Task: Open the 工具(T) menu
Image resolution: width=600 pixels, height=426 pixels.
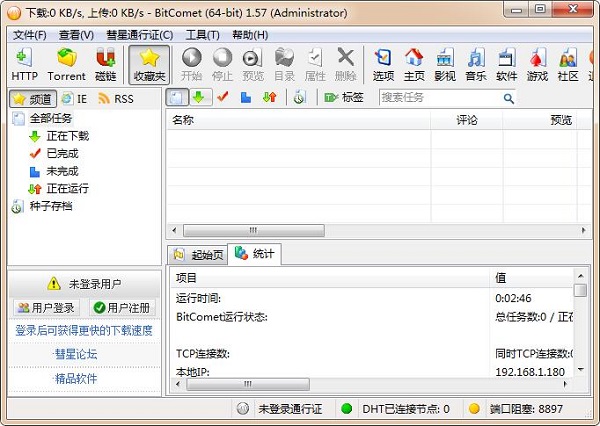Action: tap(202, 35)
